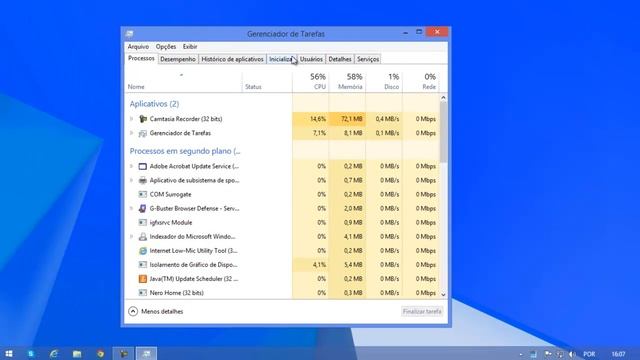Select the Processos tab
Viewport: 640px width, 360px height.
pyautogui.click(x=141, y=58)
